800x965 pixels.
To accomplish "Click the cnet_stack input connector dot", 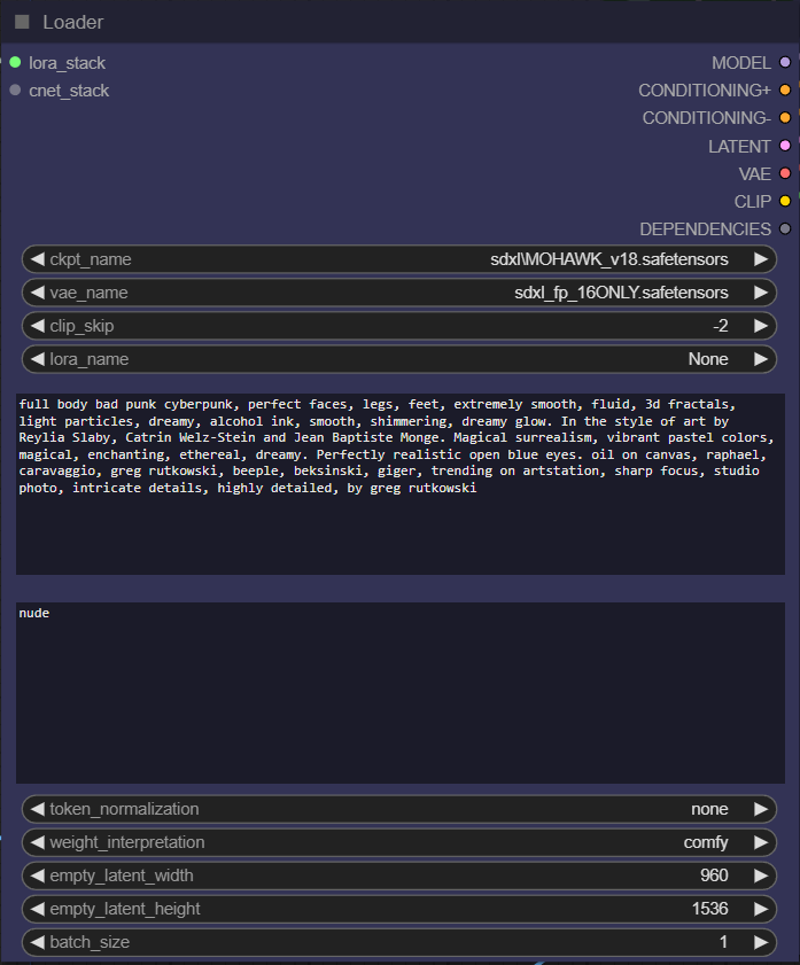I will tap(15, 90).
